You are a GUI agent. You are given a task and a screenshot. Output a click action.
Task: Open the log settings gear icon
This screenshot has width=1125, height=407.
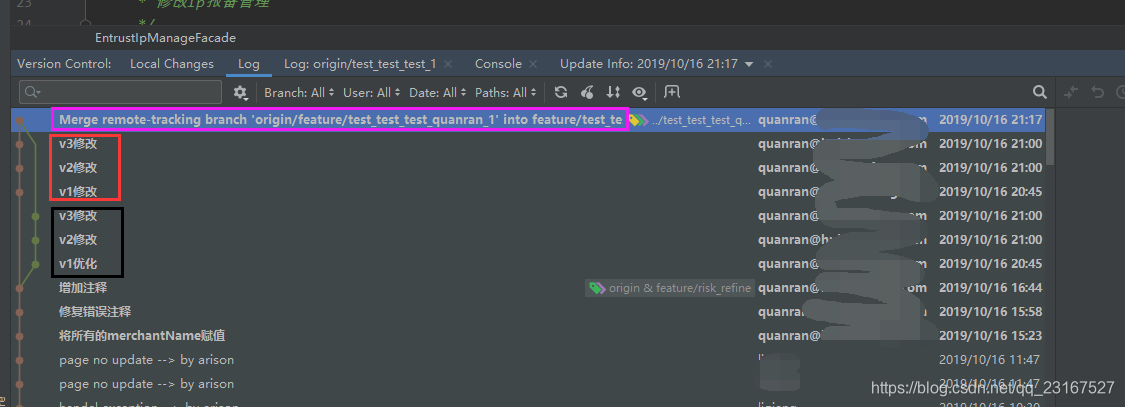[240, 93]
